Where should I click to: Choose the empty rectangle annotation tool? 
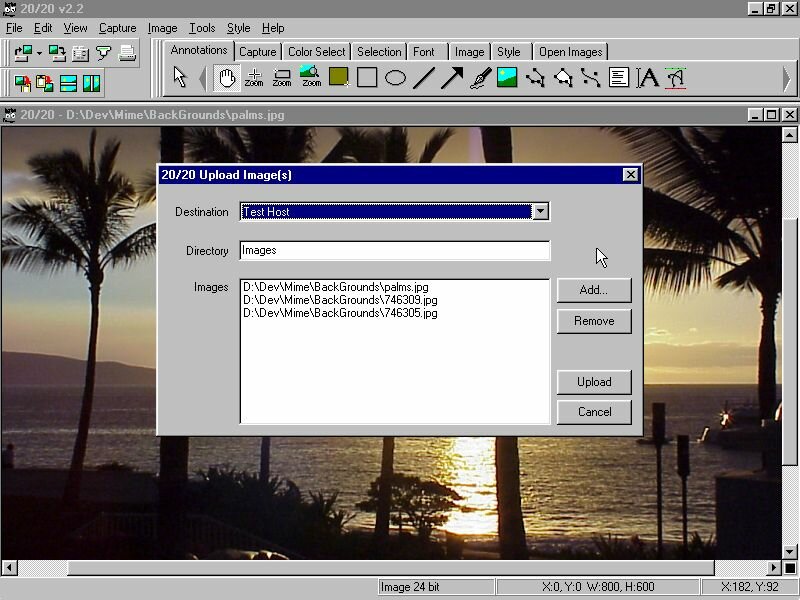pyautogui.click(x=367, y=77)
